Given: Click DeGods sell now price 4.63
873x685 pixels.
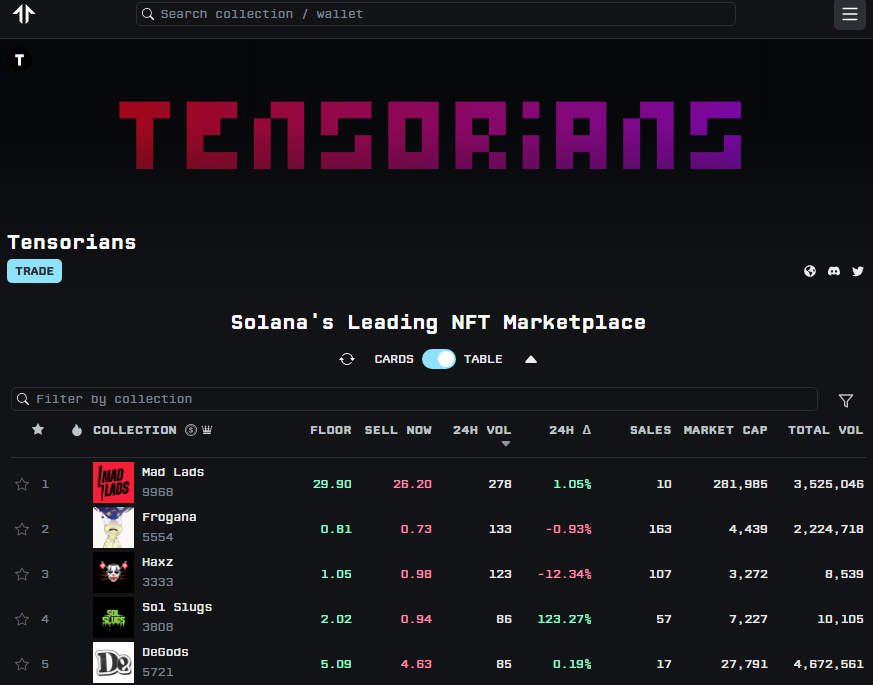Looking at the screenshot, I should pyautogui.click(x=416, y=664).
